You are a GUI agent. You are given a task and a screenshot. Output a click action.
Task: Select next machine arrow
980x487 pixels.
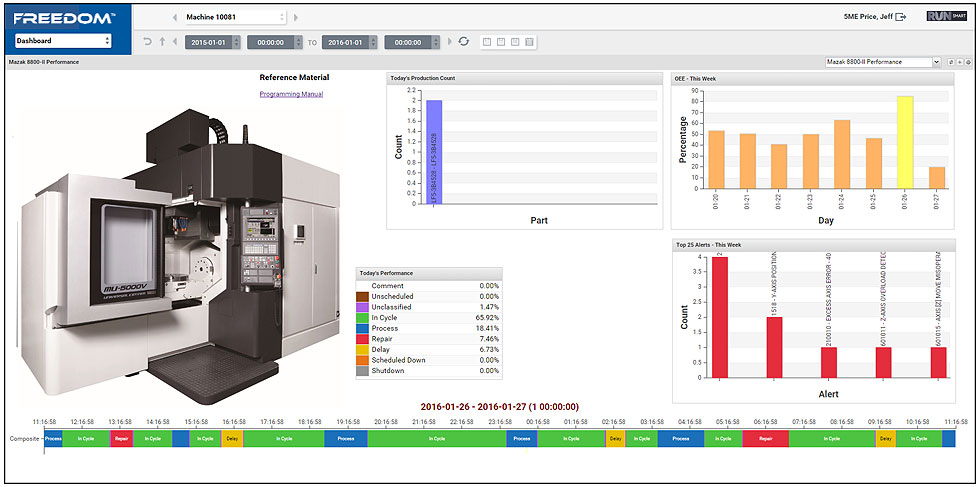coord(296,18)
